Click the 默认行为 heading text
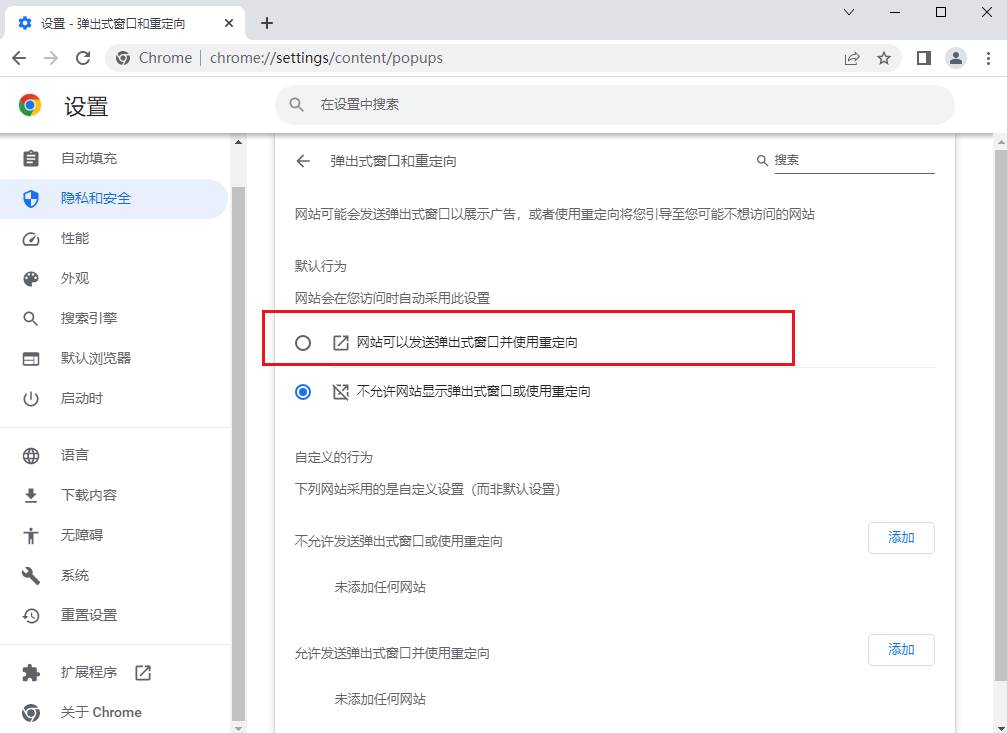The height and width of the screenshot is (733, 1007). (x=320, y=267)
